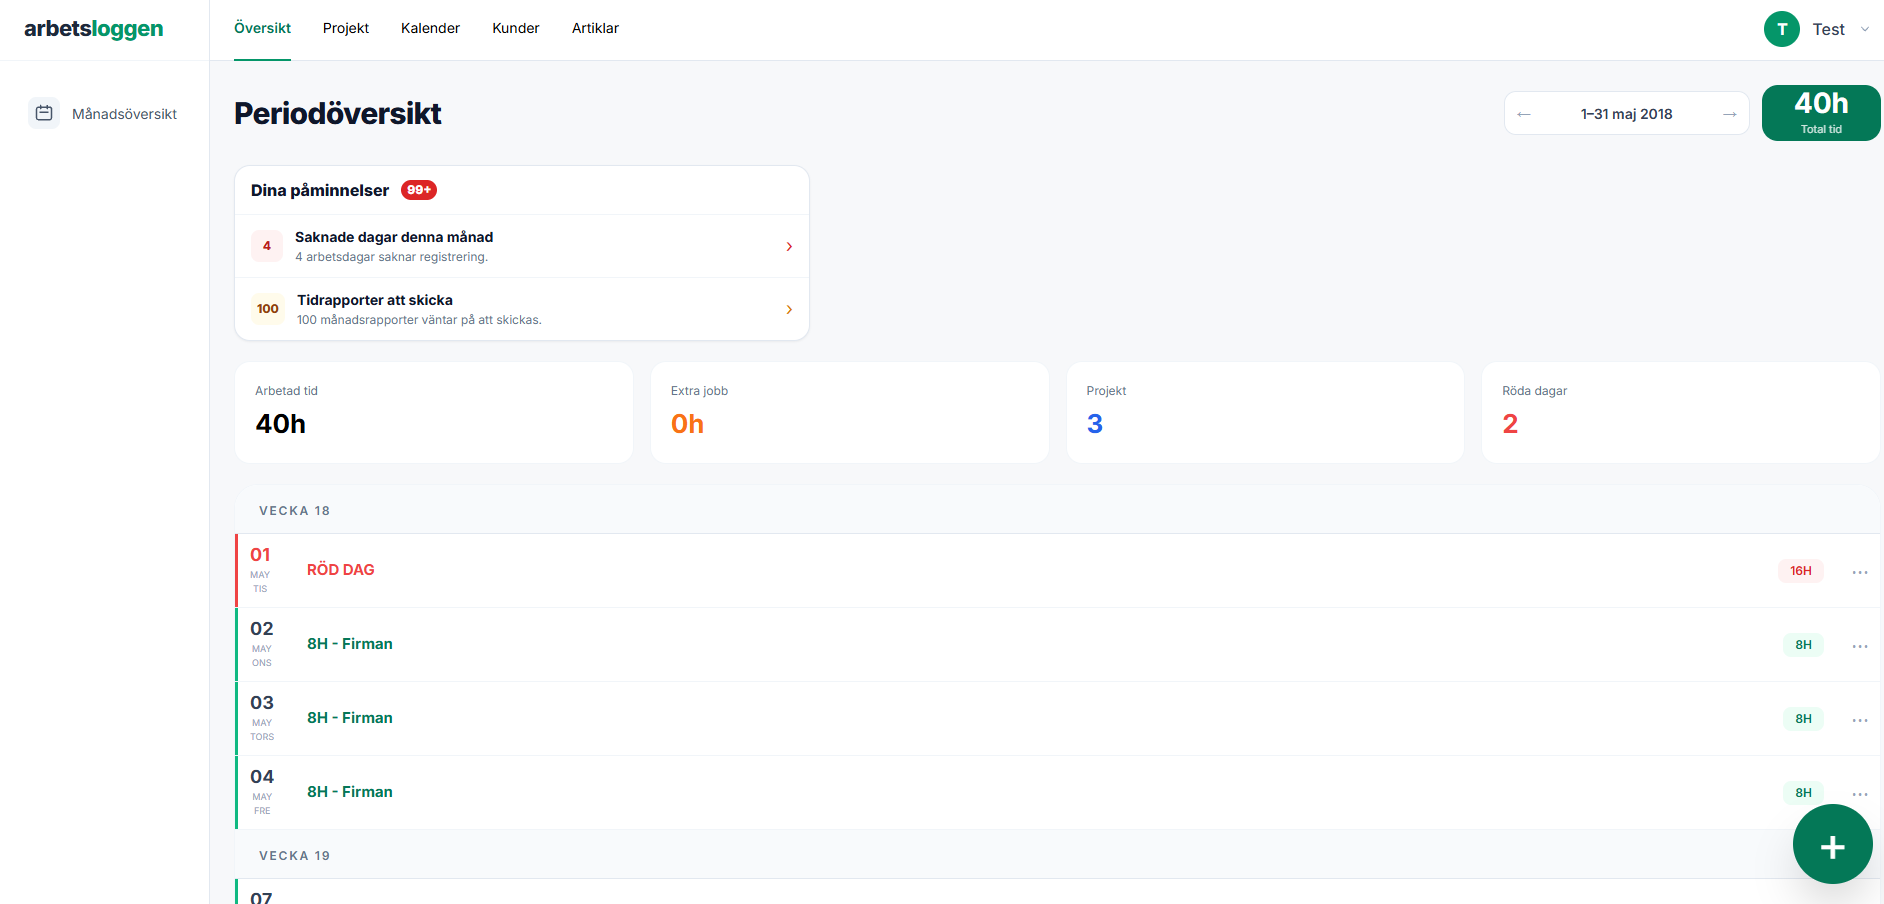Switch to the Kalender tab

point(430,28)
